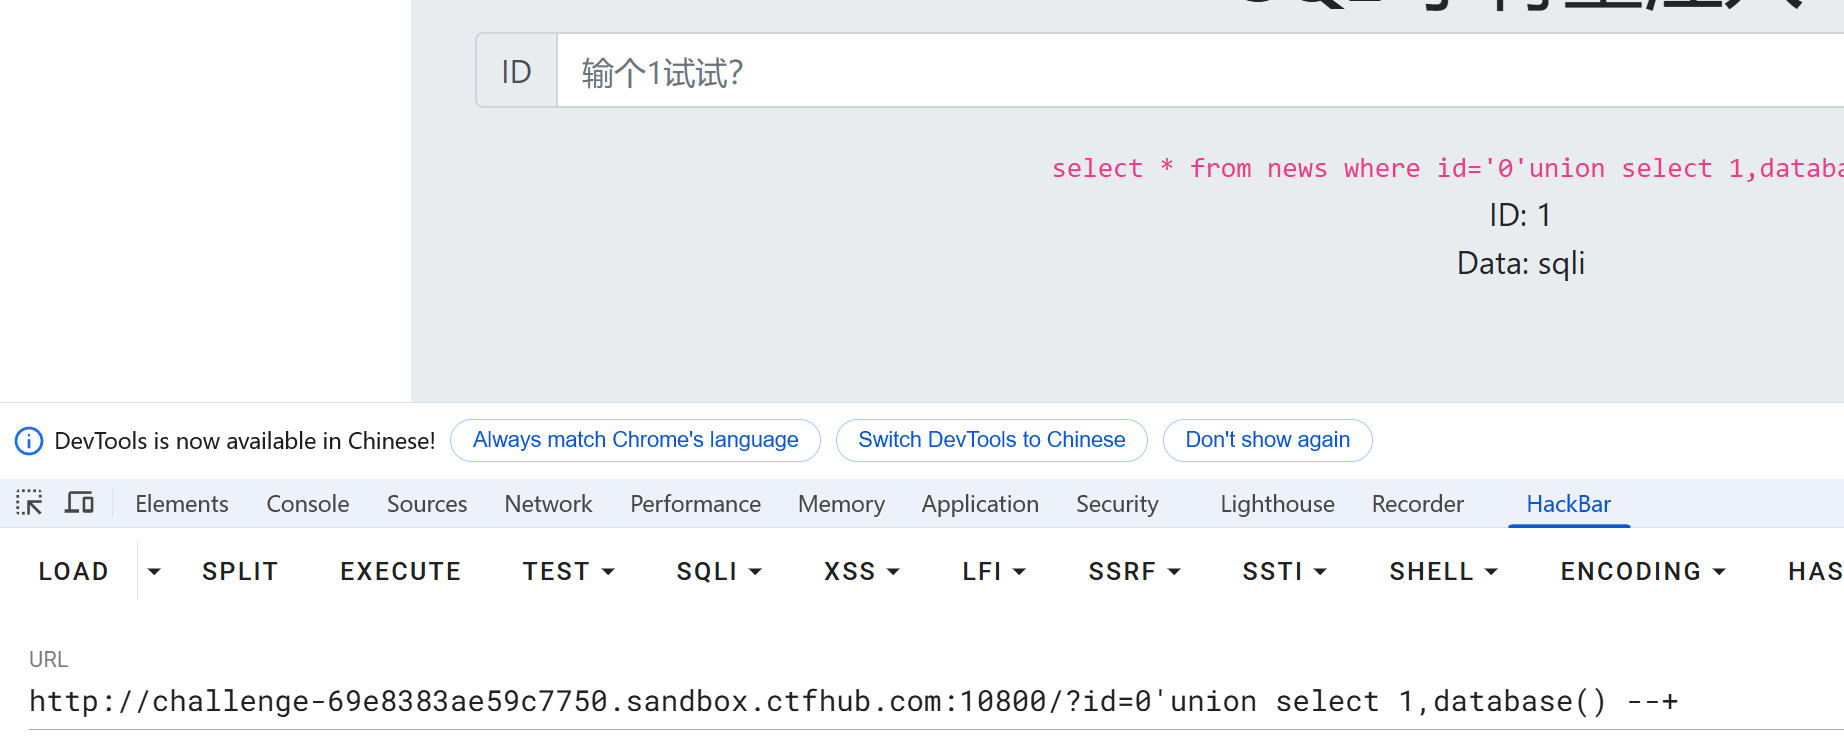Switch to the Console tab
The height and width of the screenshot is (738, 1844).
click(x=307, y=504)
